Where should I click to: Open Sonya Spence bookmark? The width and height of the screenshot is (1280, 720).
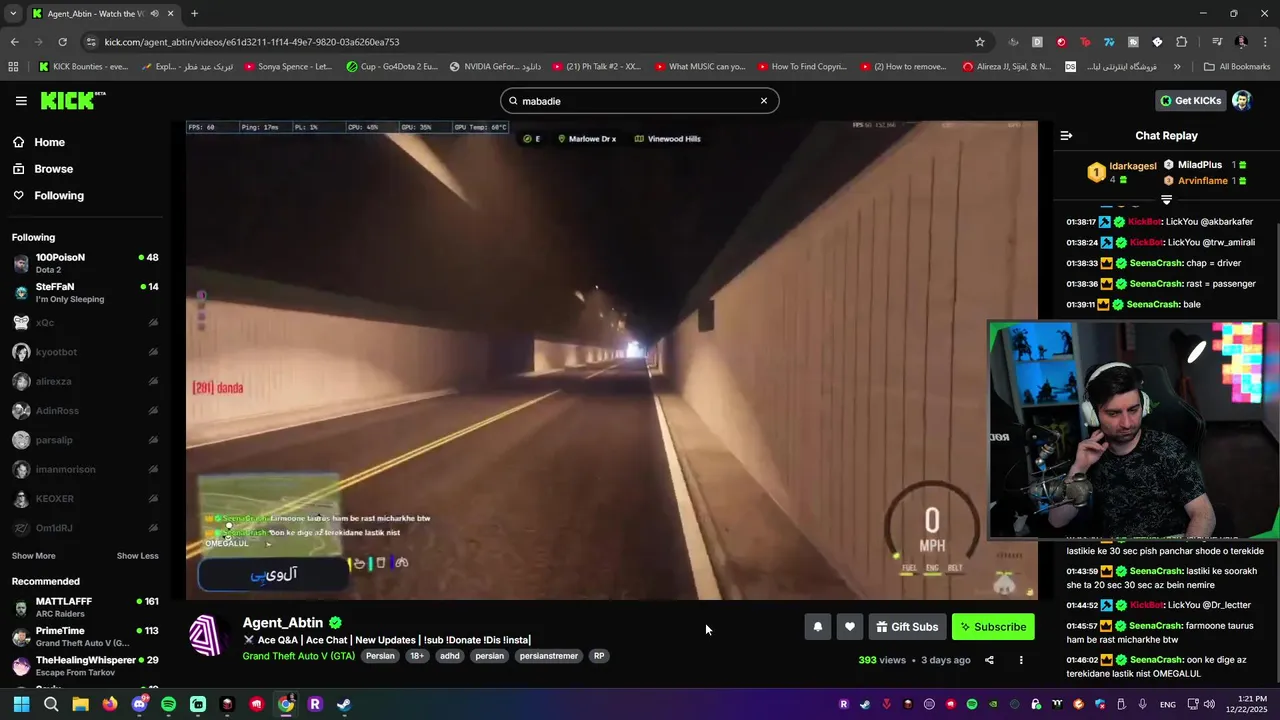(x=286, y=67)
